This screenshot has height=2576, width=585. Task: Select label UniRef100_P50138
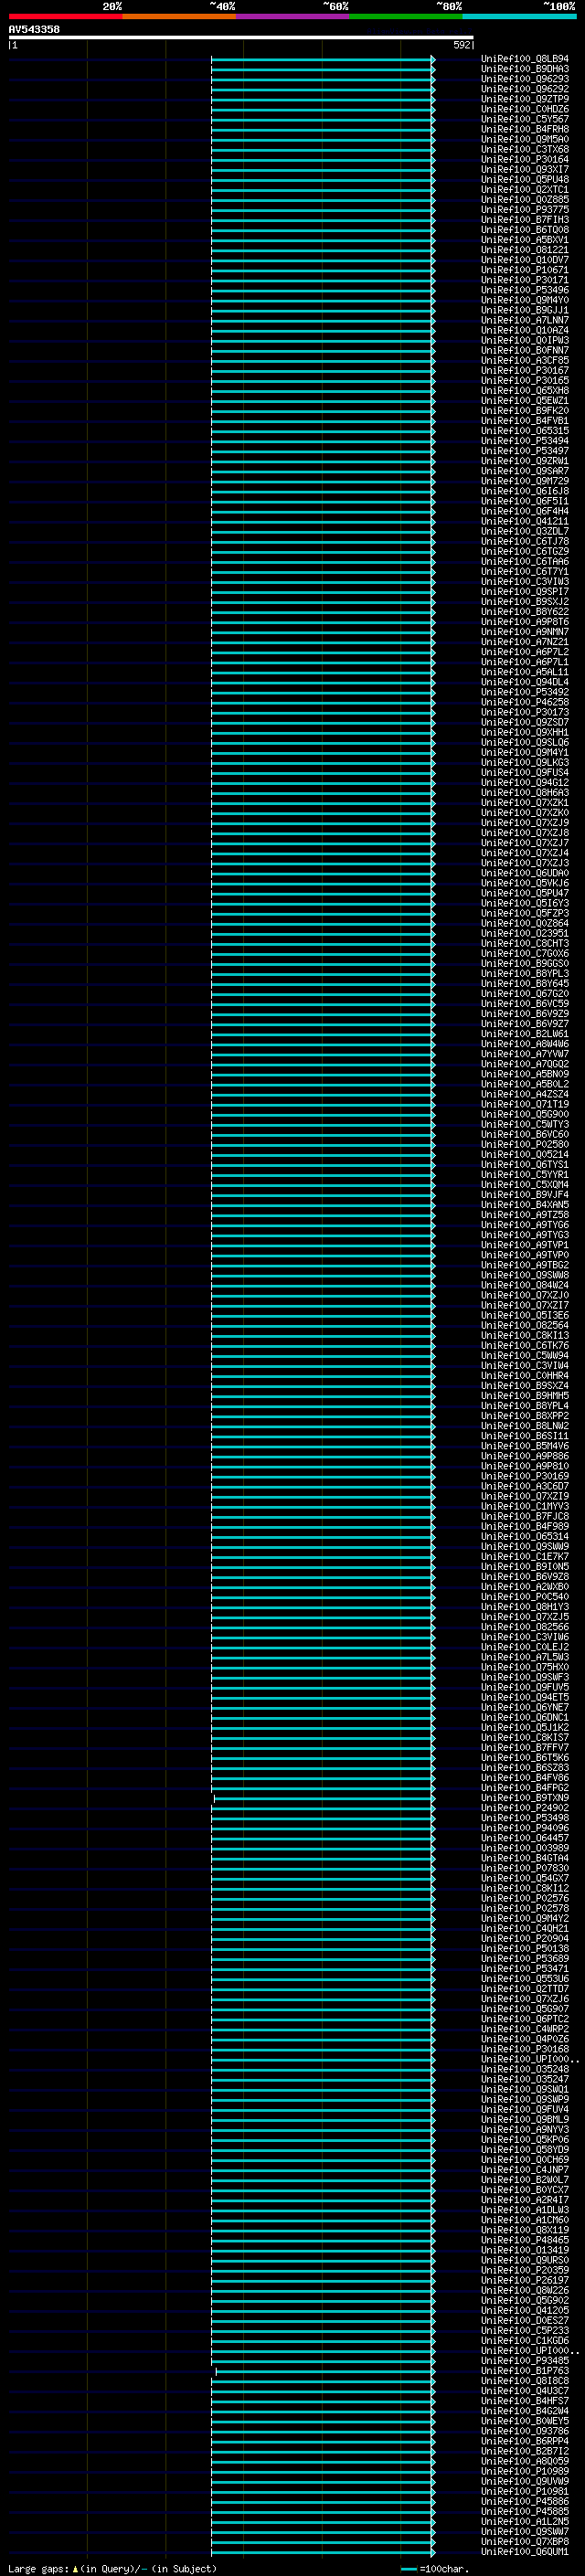click(525, 1948)
